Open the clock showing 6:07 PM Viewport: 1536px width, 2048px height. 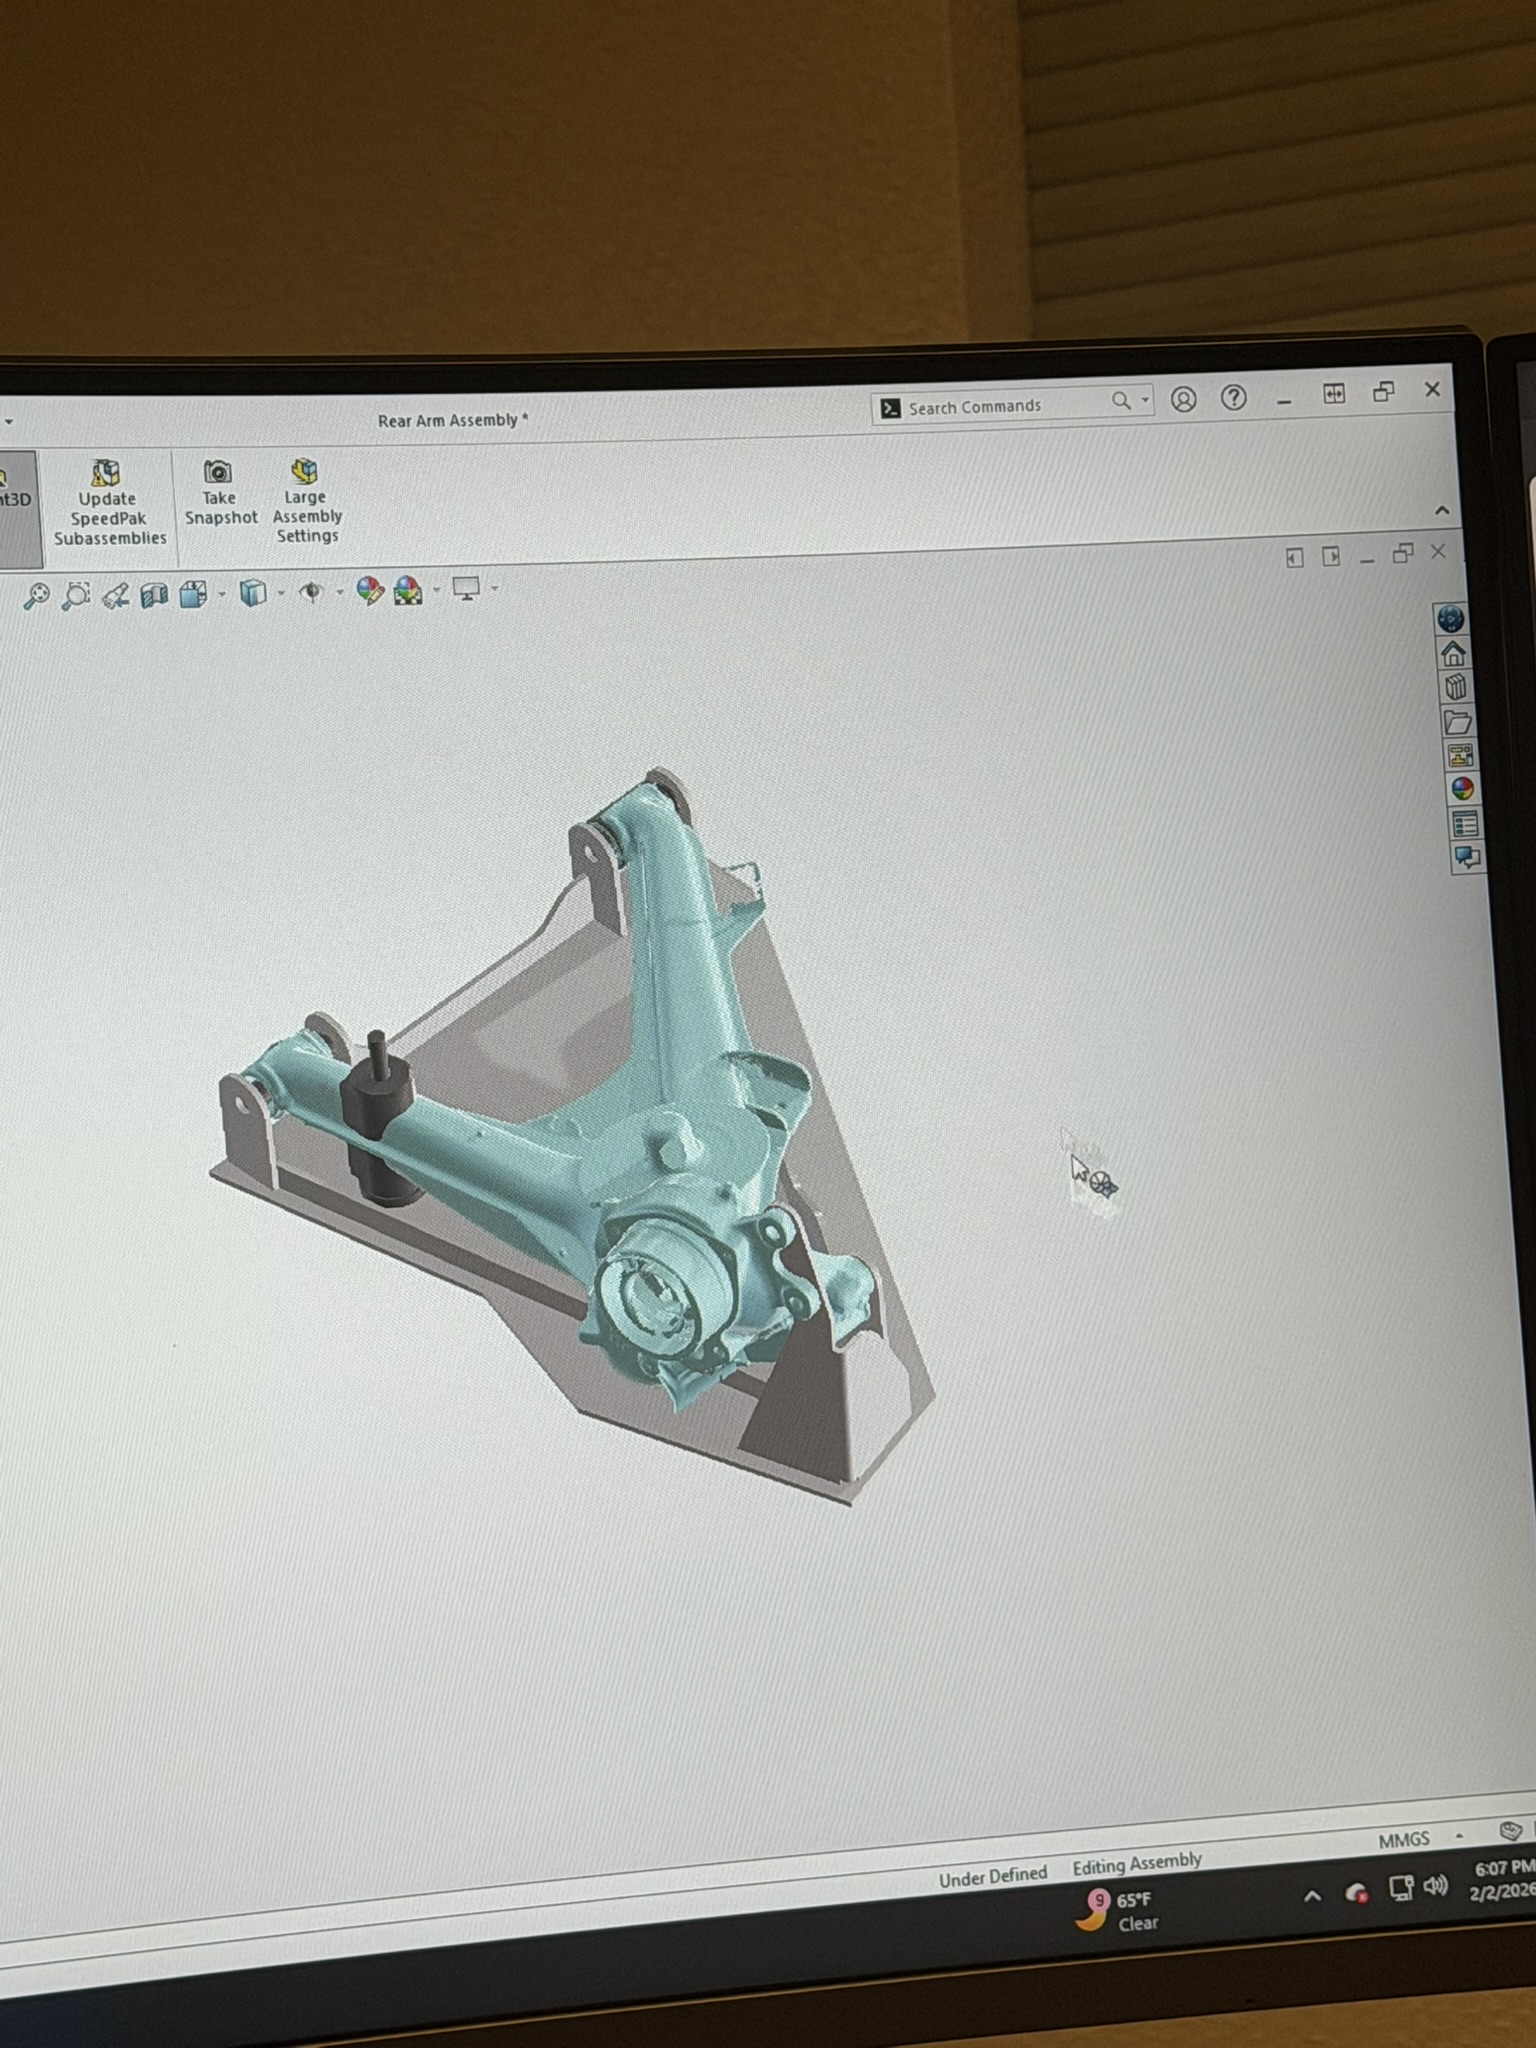pyautogui.click(x=1503, y=1879)
